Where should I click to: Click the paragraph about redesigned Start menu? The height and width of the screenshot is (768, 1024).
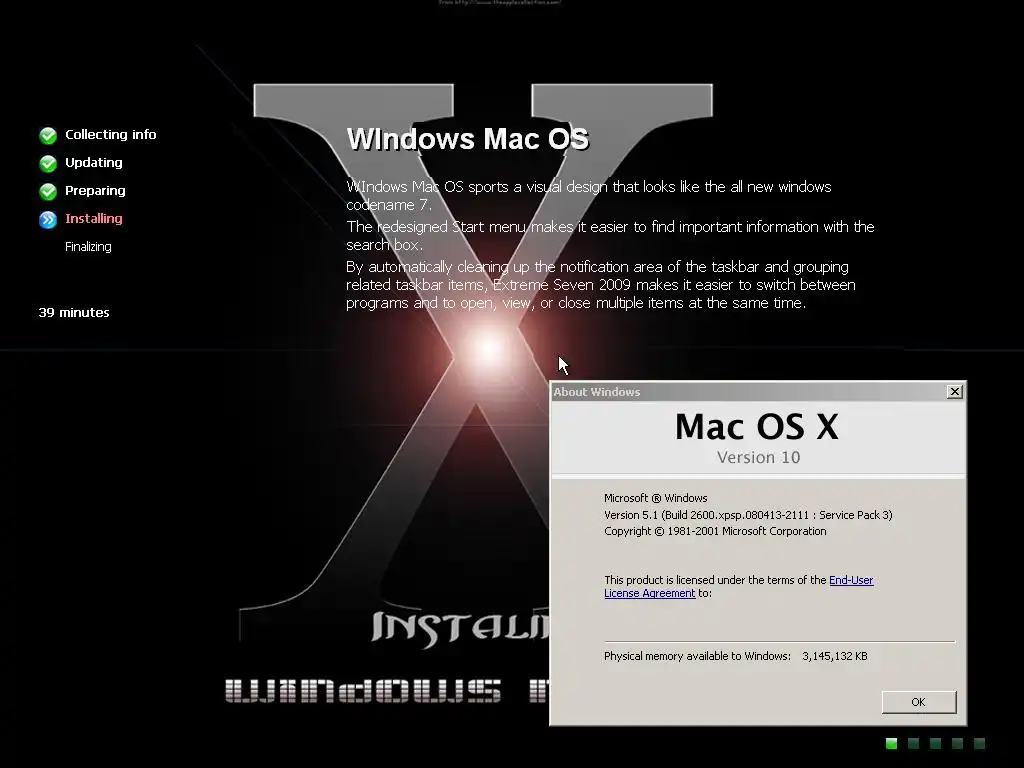coord(610,235)
